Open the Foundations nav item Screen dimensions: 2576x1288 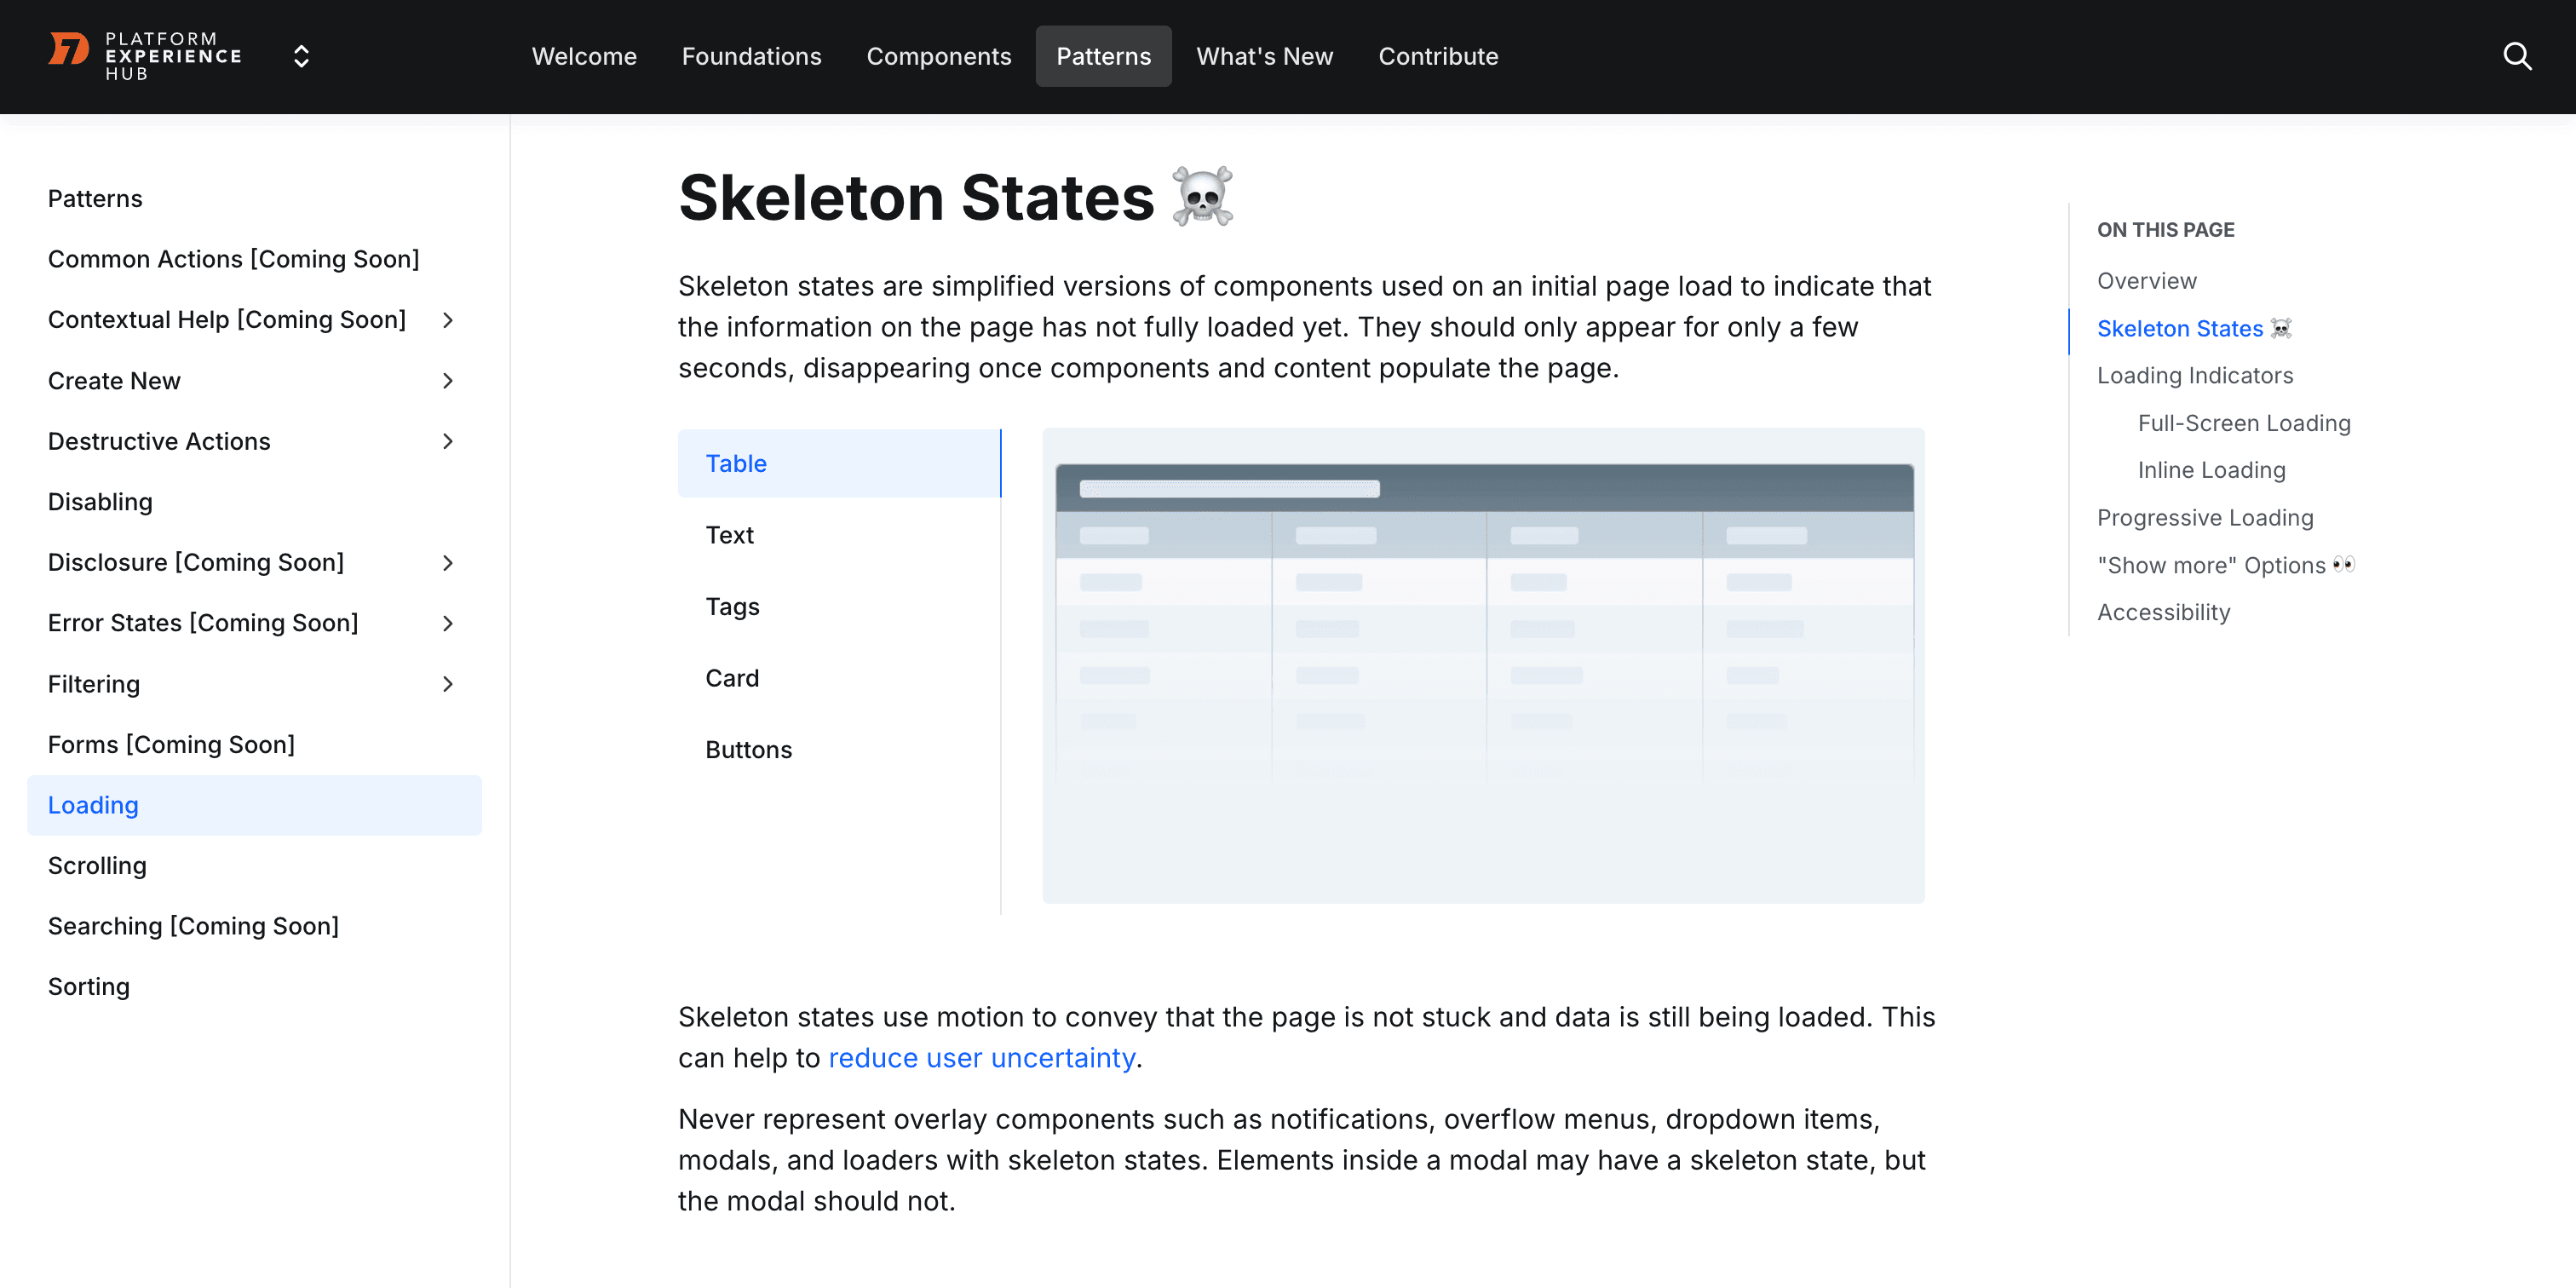(751, 56)
